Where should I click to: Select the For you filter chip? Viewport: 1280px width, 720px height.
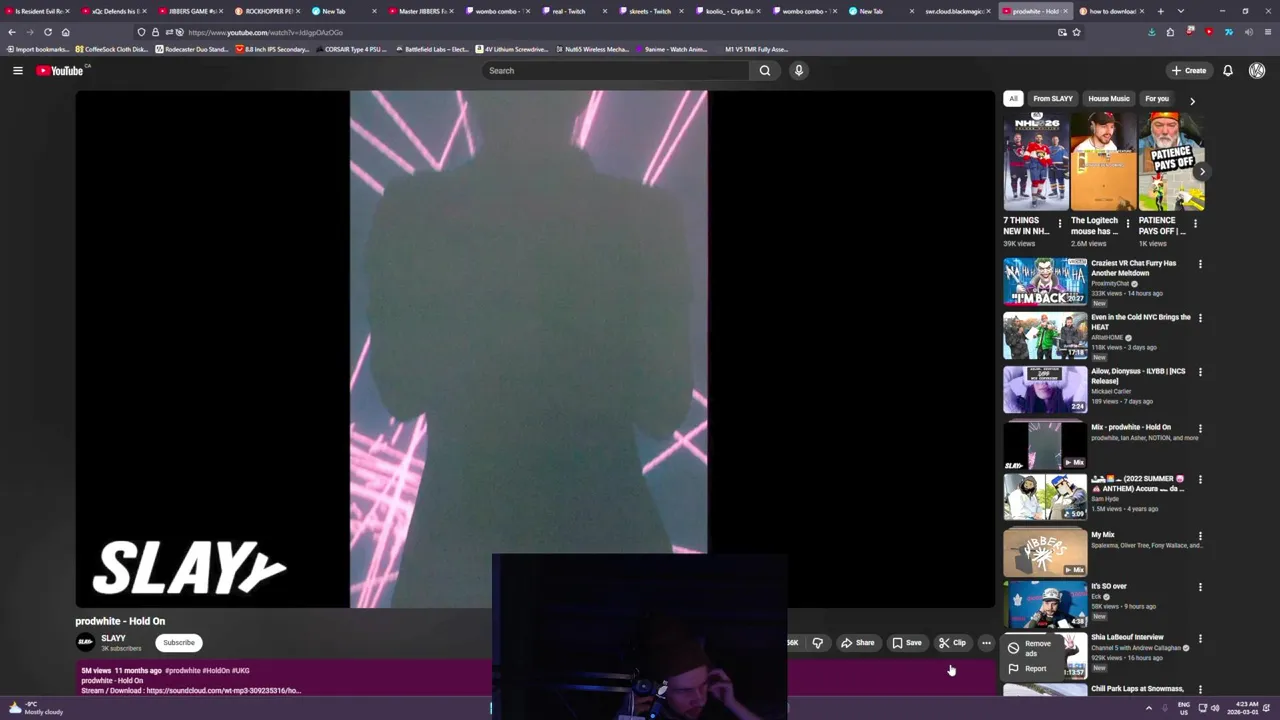coord(1157,99)
